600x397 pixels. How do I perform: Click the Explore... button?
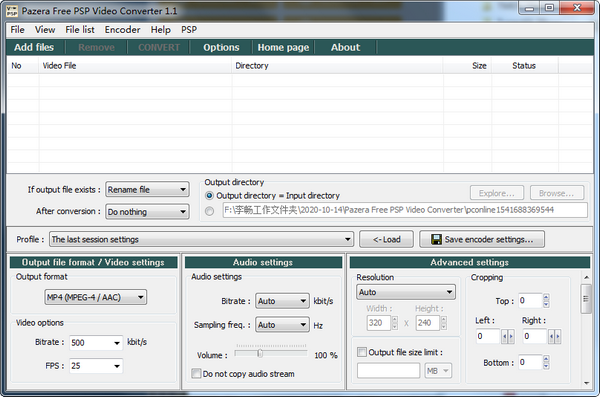(497, 193)
